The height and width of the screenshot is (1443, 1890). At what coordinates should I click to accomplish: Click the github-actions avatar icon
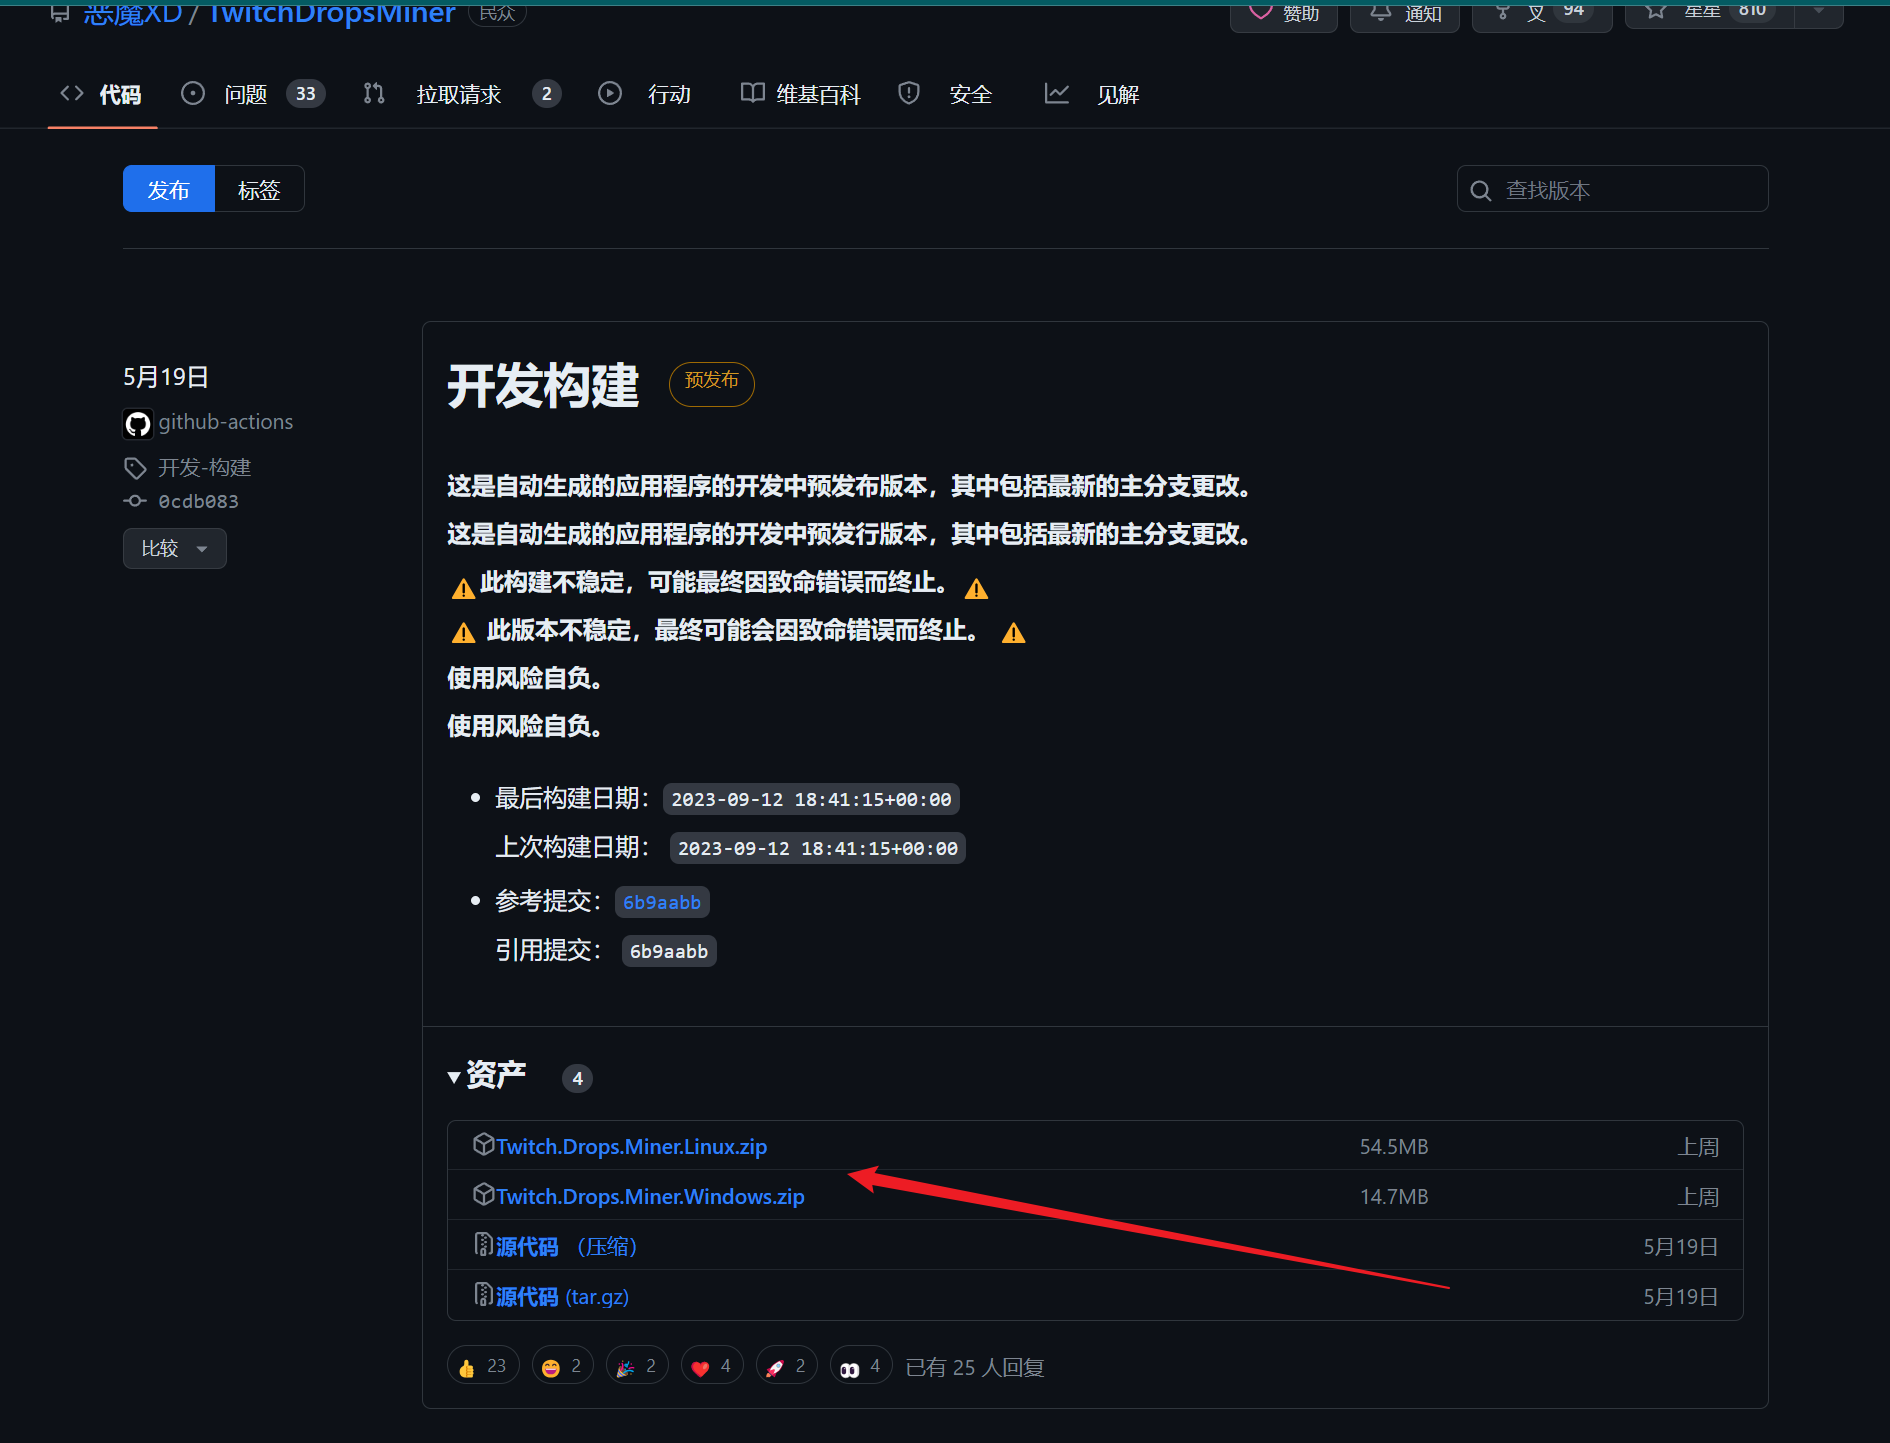(x=138, y=424)
